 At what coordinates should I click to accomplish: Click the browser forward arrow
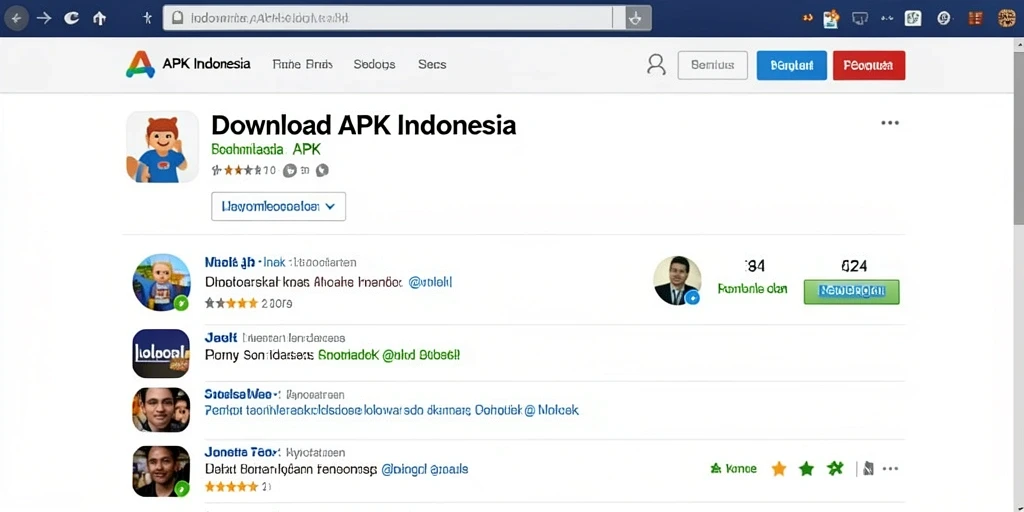(44, 18)
